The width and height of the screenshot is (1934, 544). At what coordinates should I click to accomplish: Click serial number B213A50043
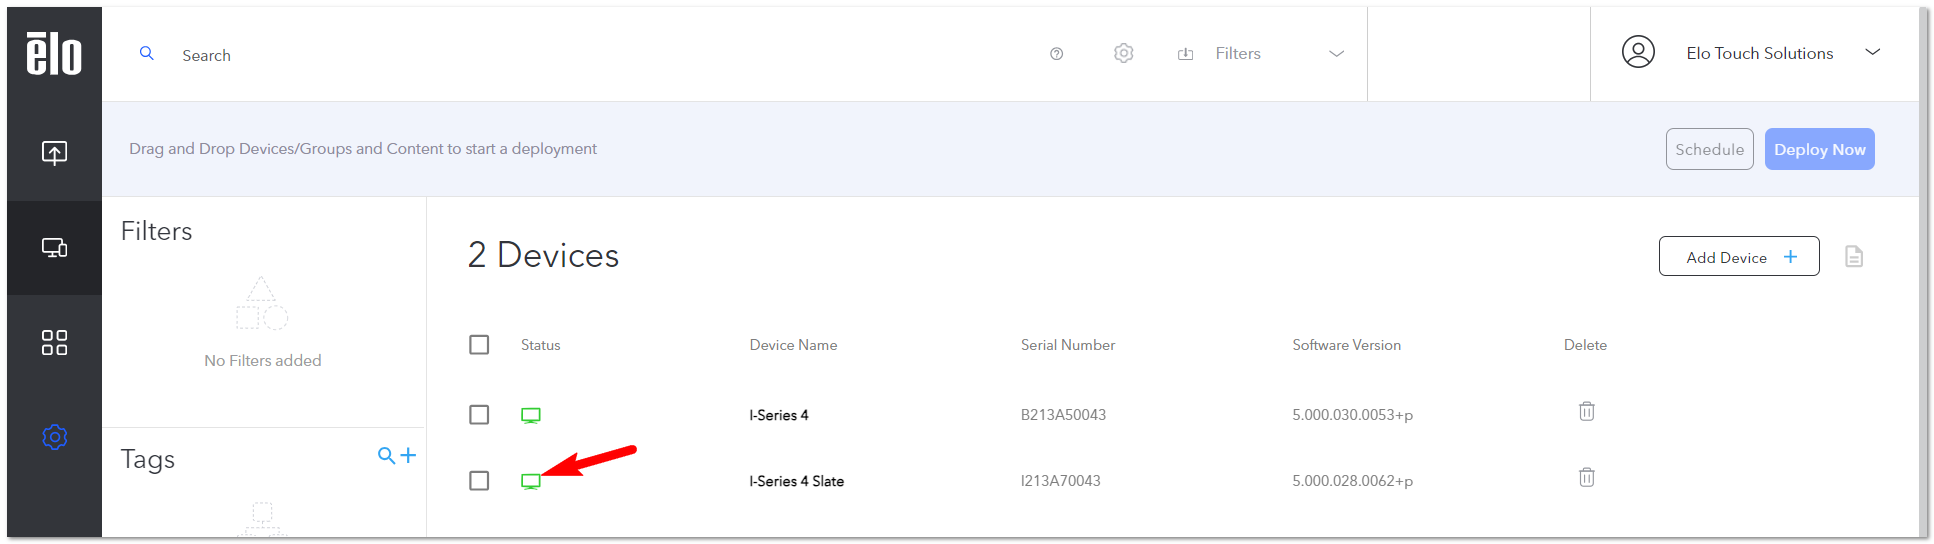[1063, 415]
